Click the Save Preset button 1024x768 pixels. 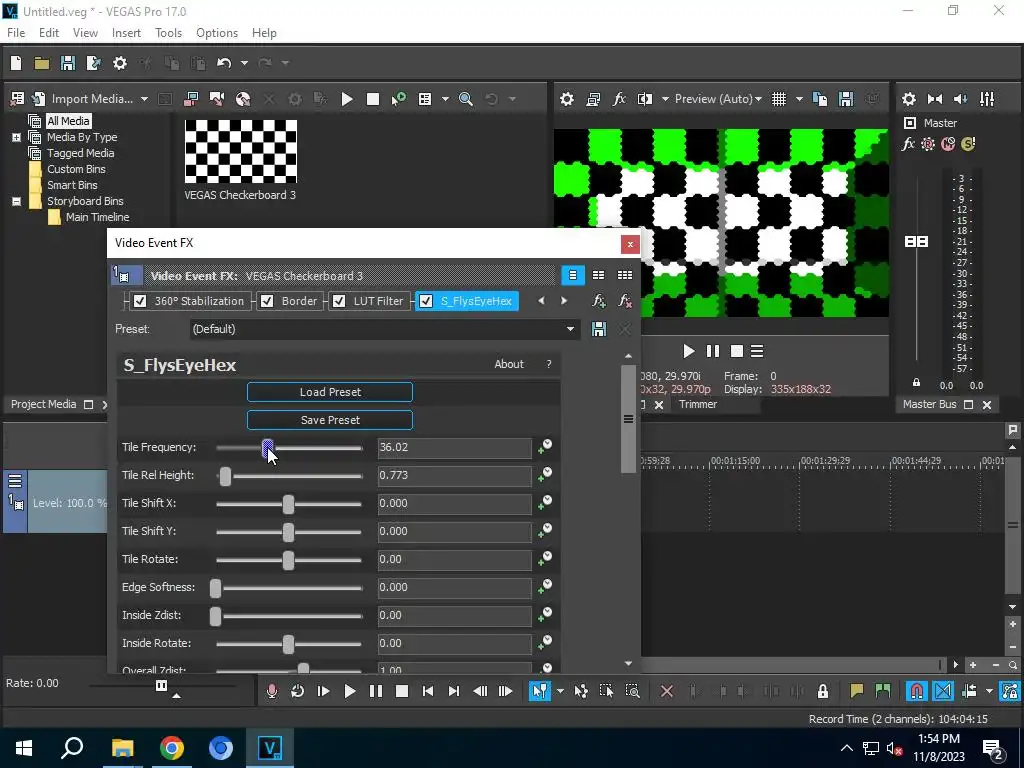coord(330,420)
